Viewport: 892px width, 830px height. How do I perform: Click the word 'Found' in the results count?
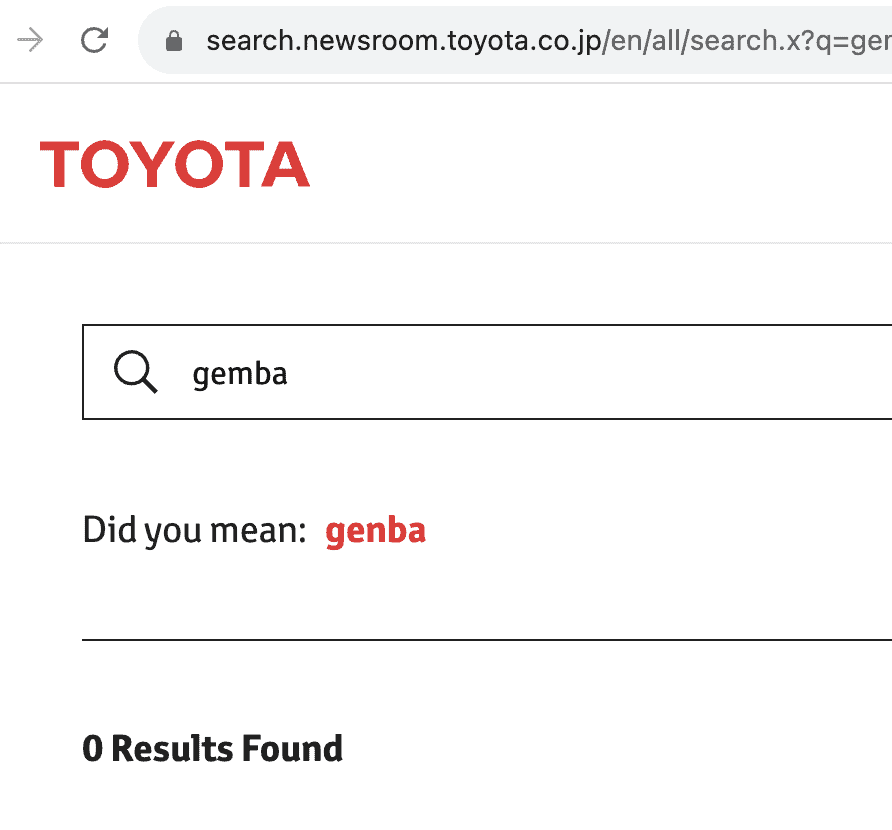[292, 748]
